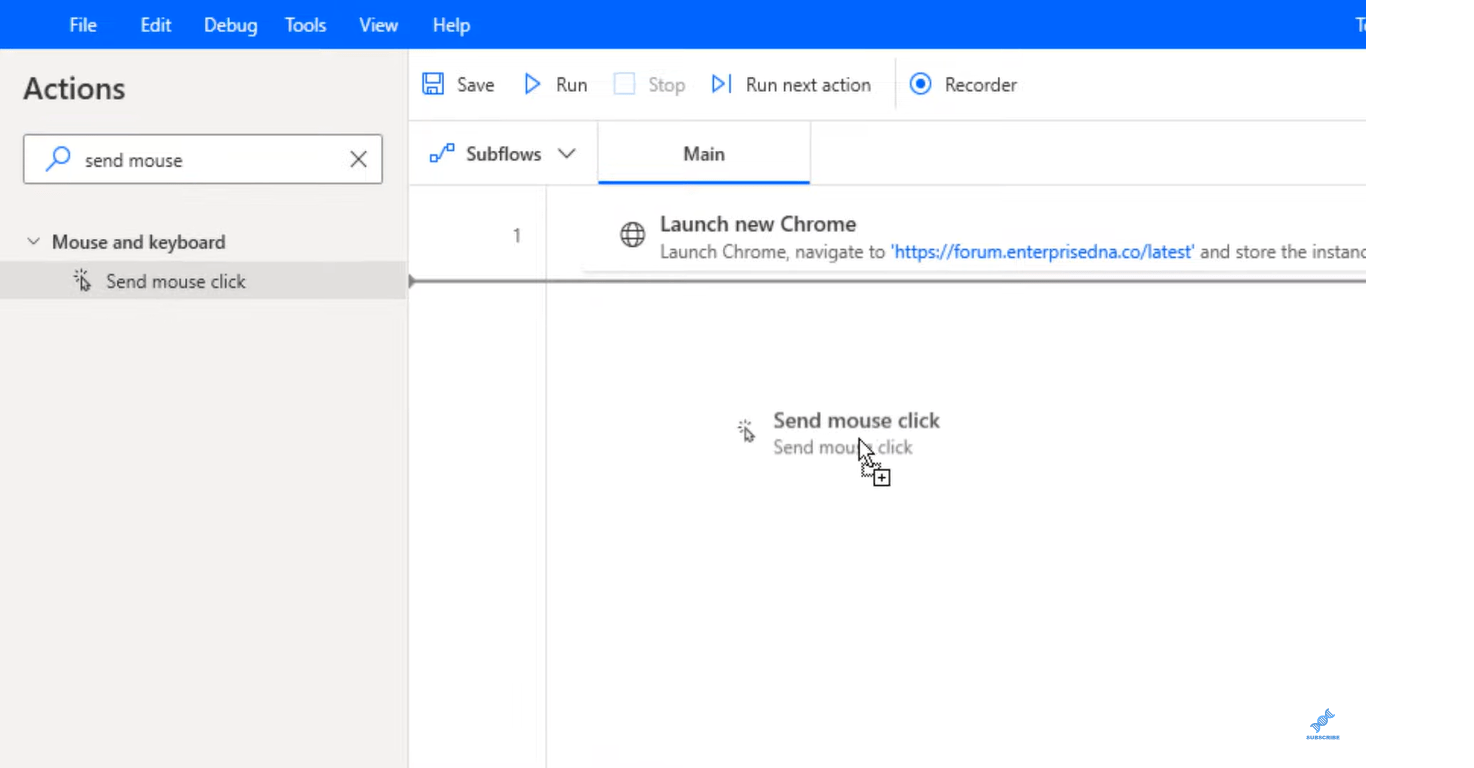
Task: Switch to the Main tab
Action: click(704, 154)
